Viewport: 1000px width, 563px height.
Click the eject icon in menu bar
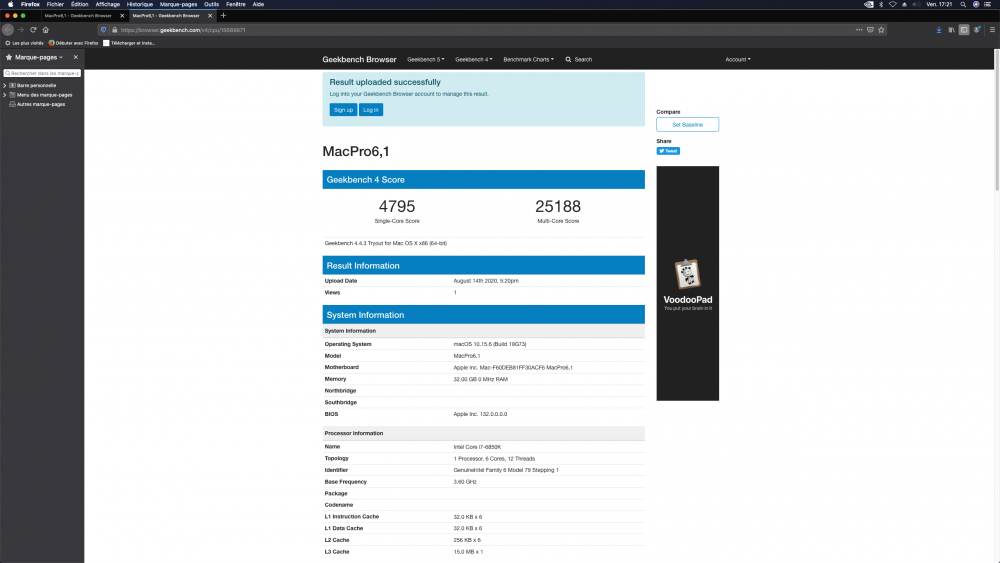click(904, 4)
